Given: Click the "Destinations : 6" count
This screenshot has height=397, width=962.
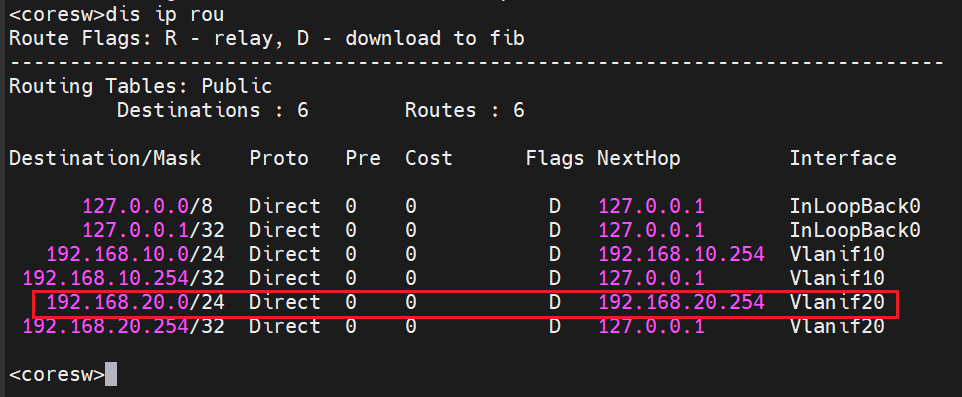Looking at the screenshot, I should [213, 110].
